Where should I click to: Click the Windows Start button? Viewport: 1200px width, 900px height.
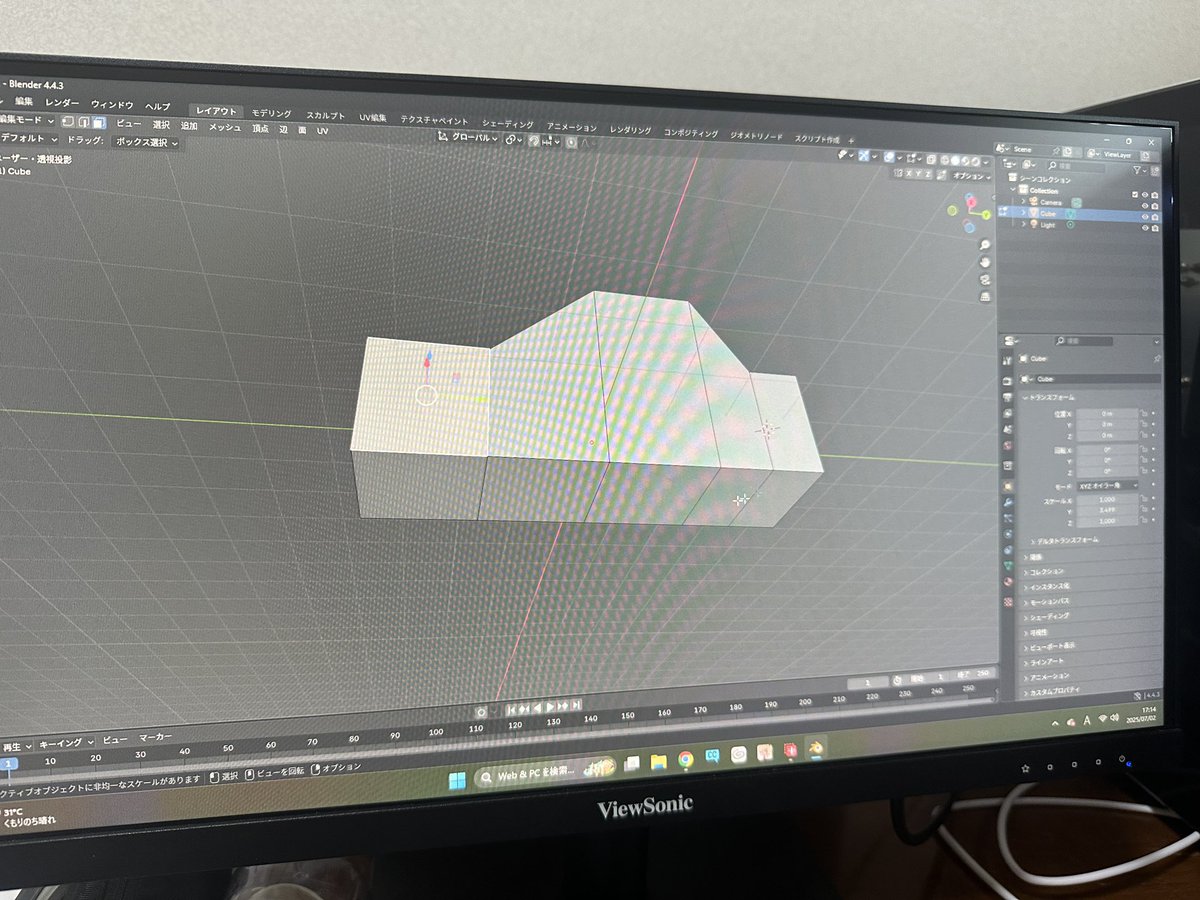point(457,780)
